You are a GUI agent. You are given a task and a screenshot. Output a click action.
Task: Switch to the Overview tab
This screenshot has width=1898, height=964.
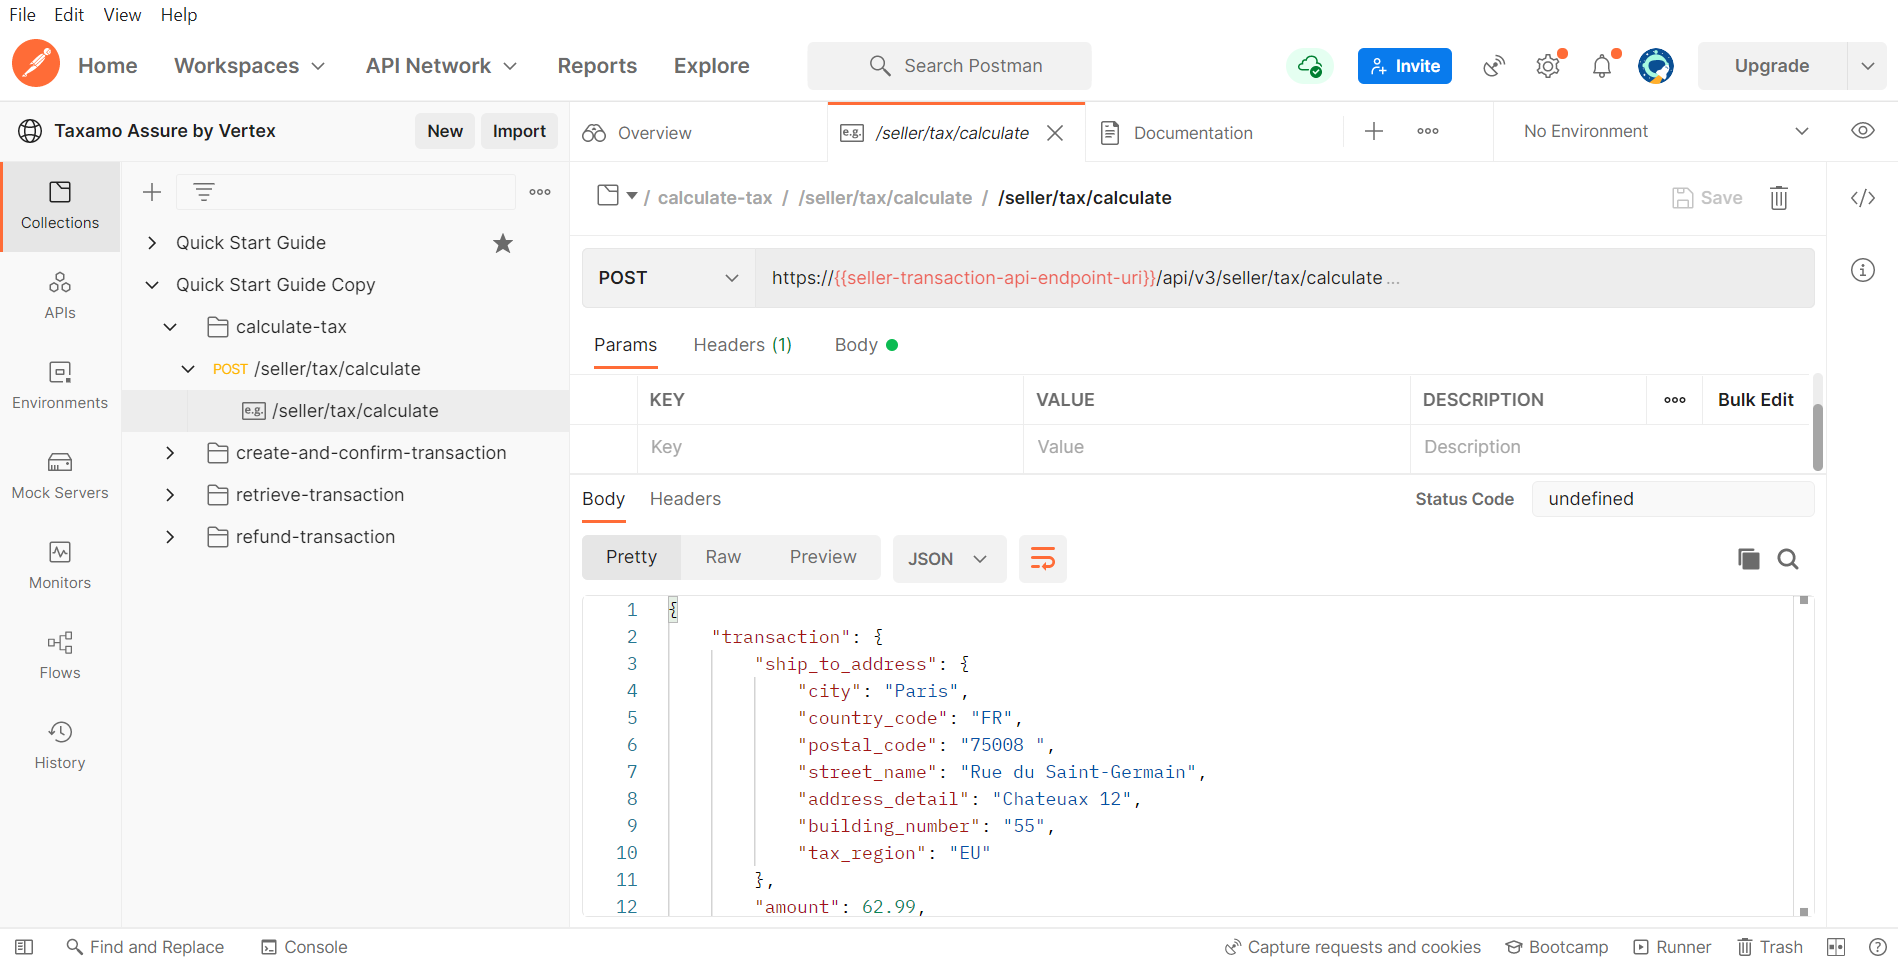click(699, 132)
